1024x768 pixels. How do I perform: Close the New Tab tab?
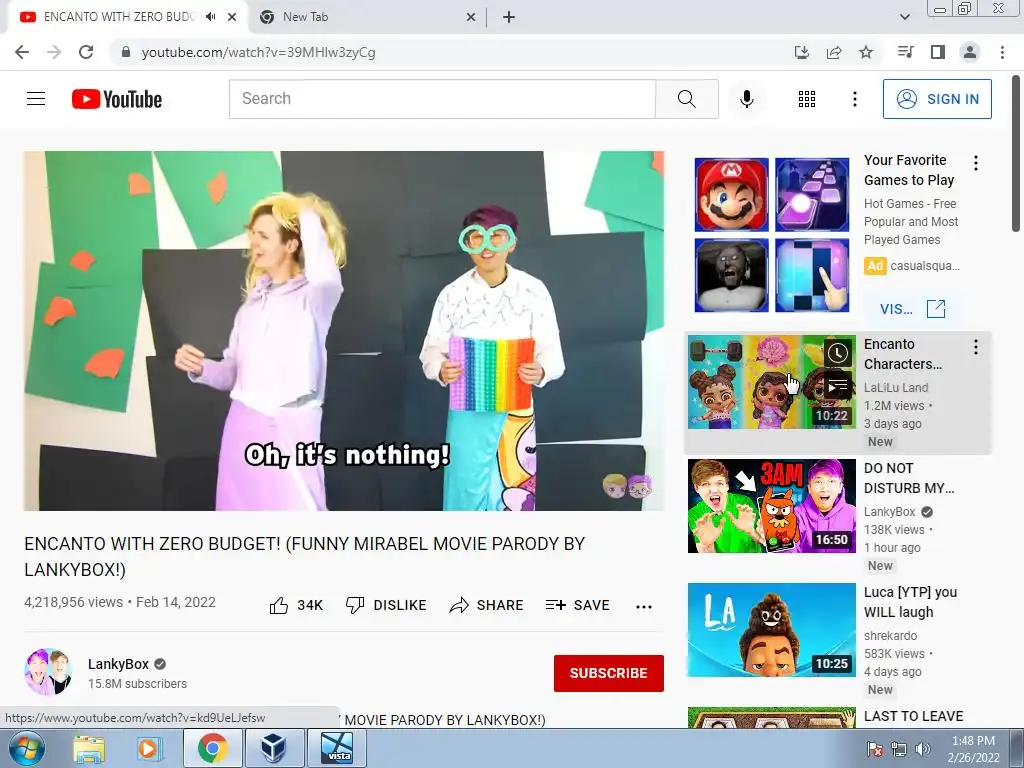pos(470,18)
